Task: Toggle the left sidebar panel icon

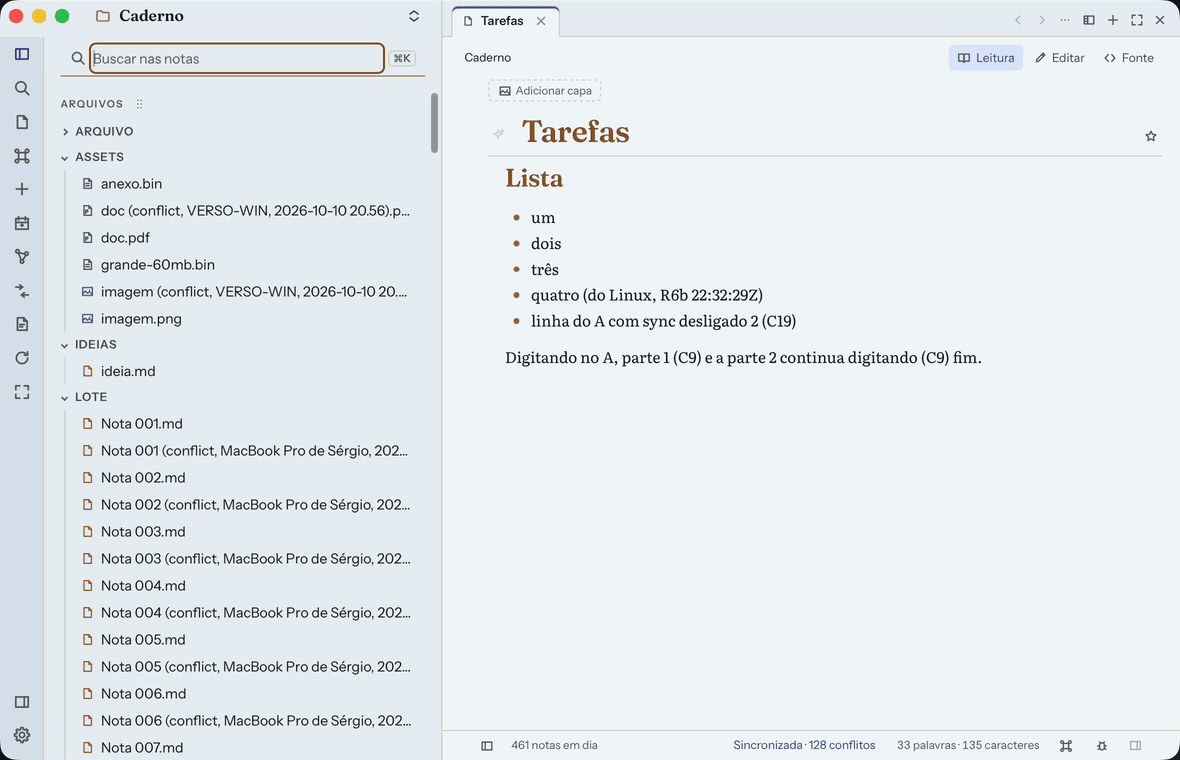Action: pos(22,54)
